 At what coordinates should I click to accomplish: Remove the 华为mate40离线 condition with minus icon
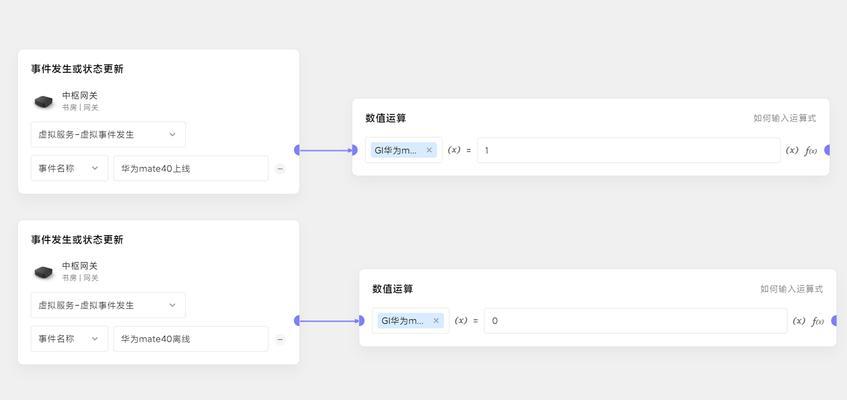point(280,339)
